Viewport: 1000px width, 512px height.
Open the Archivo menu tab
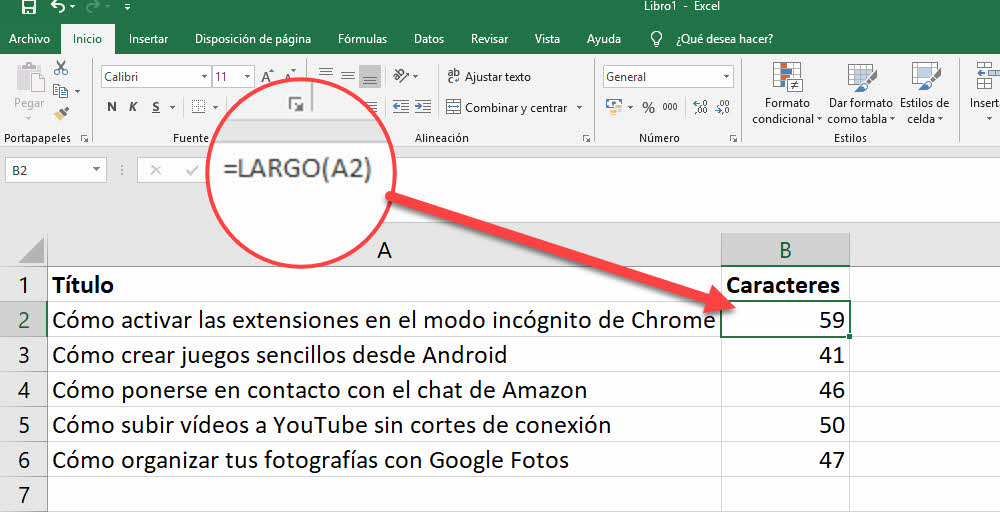tap(29, 39)
